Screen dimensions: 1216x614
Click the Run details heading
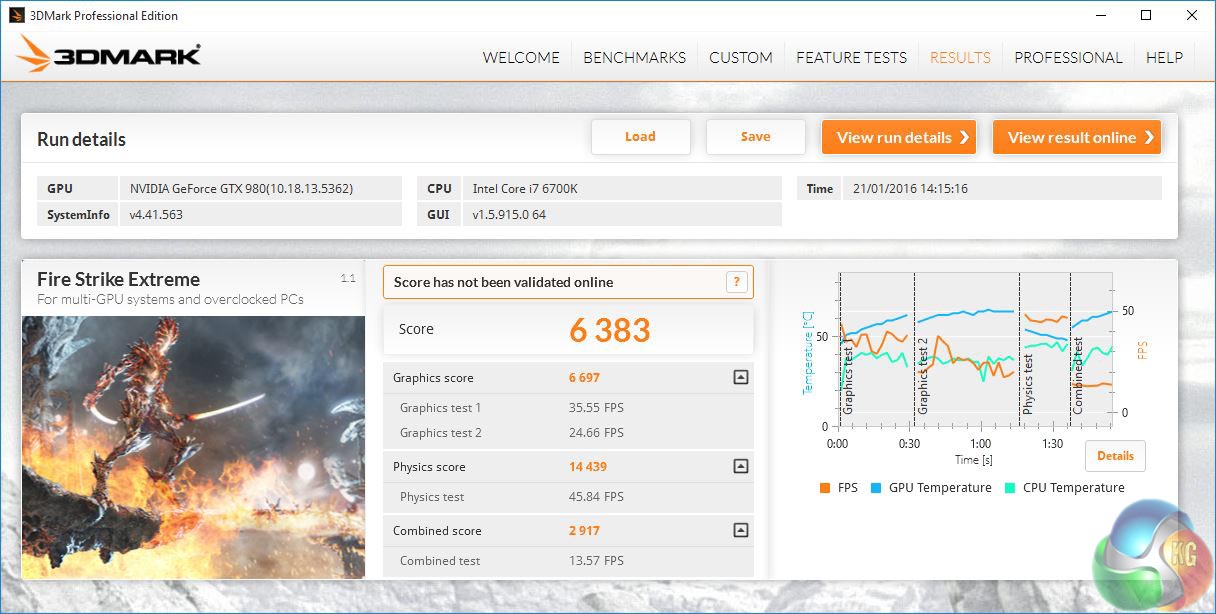(x=81, y=139)
